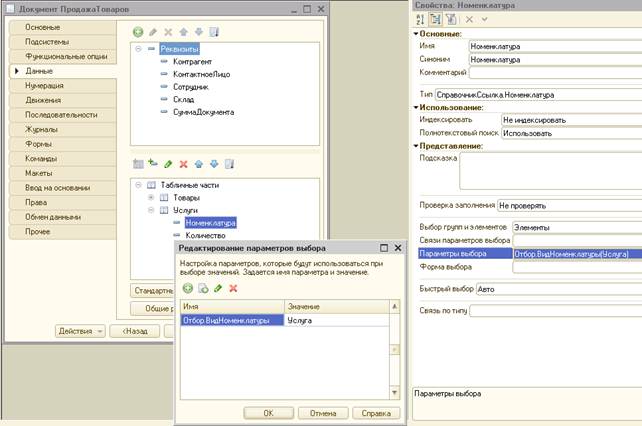Open the Макеты tab
642x426 pixels.
(x=63, y=173)
